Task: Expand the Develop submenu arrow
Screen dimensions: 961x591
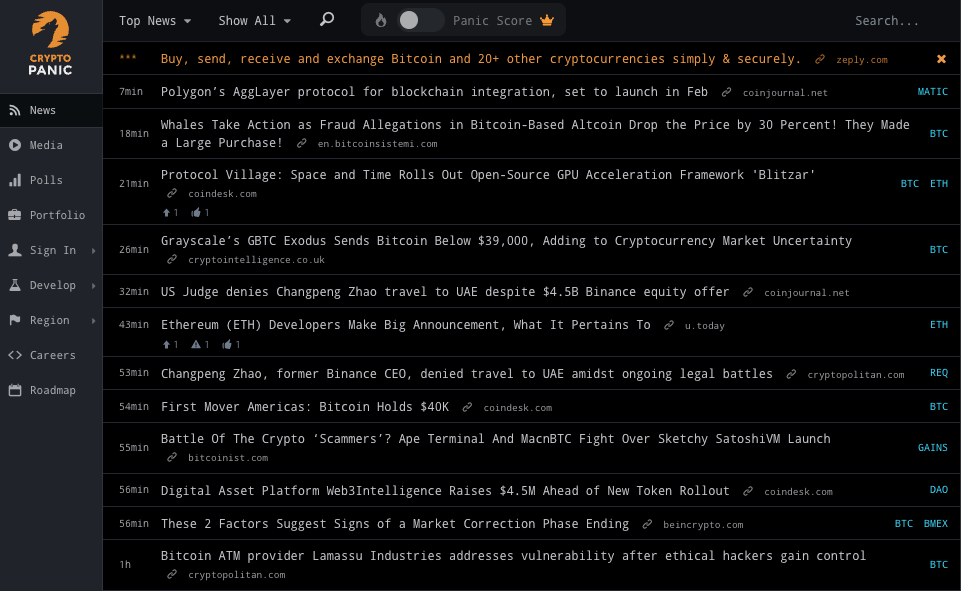Action: 94,285
